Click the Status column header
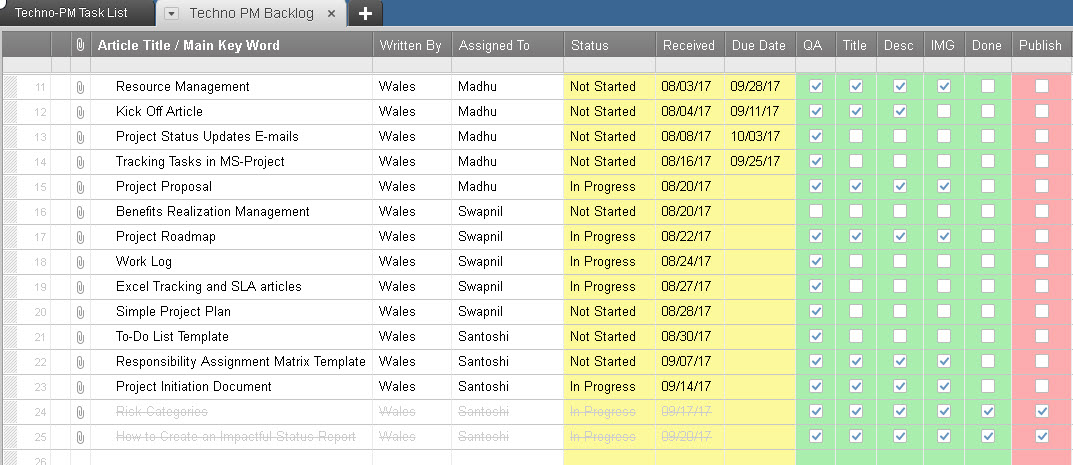The height and width of the screenshot is (465, 1073). [x=610, y=45]
